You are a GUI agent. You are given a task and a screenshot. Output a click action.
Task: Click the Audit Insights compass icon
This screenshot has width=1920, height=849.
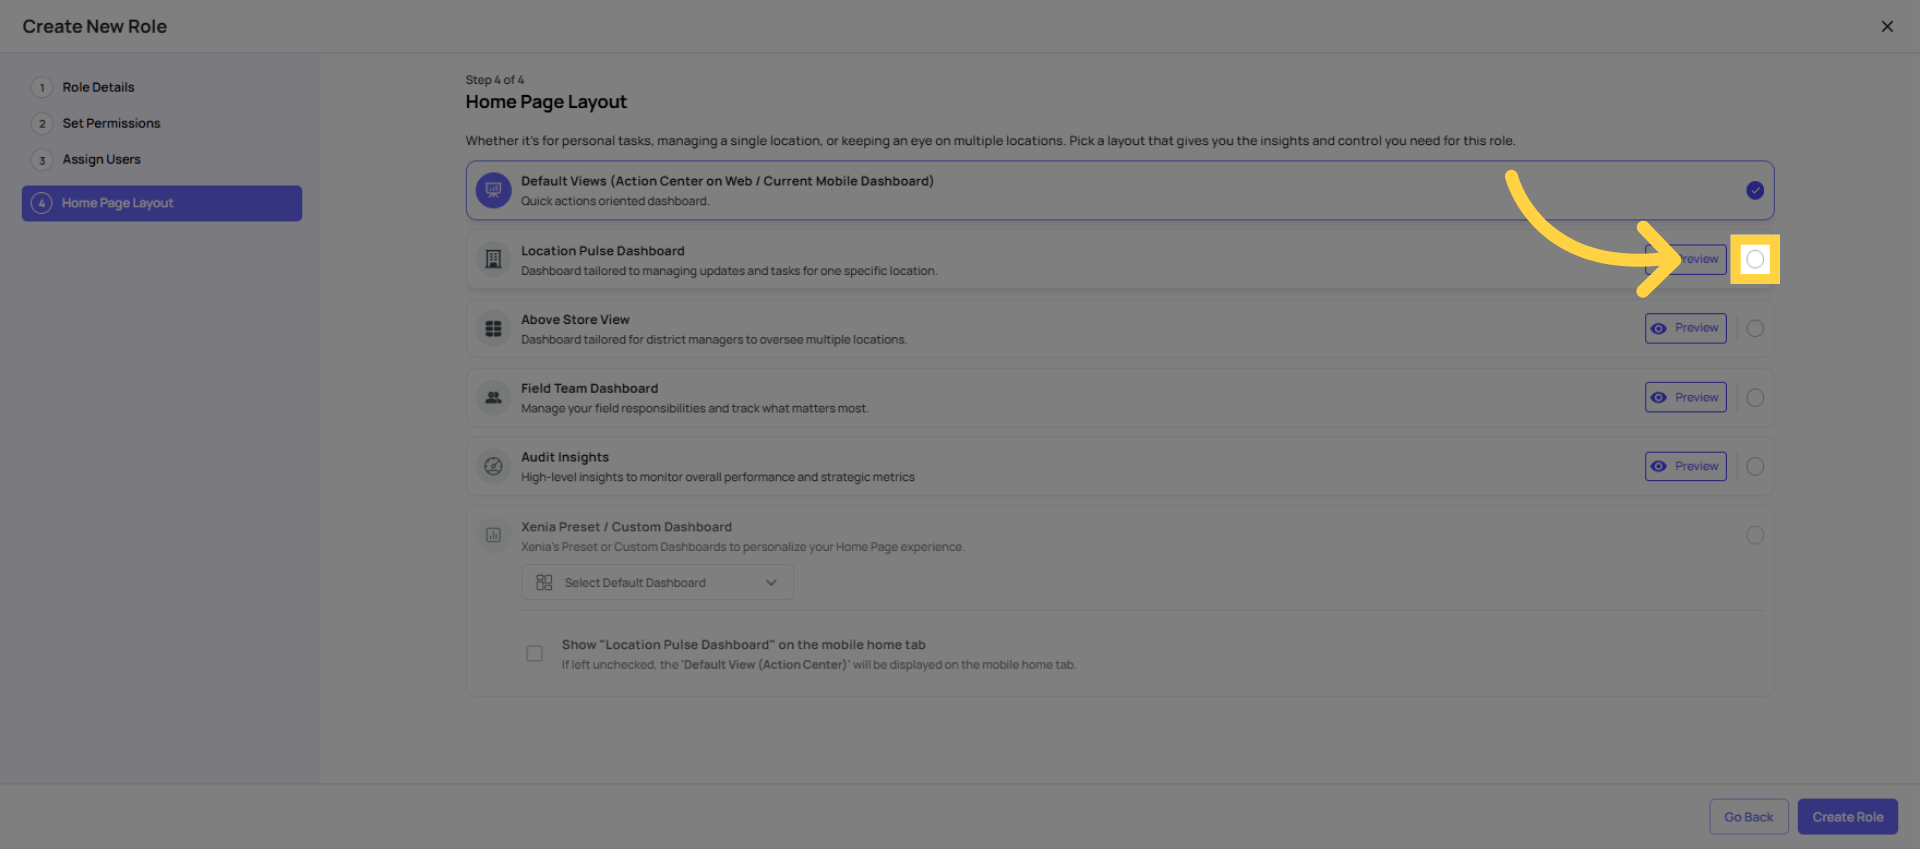pos(493,466)
